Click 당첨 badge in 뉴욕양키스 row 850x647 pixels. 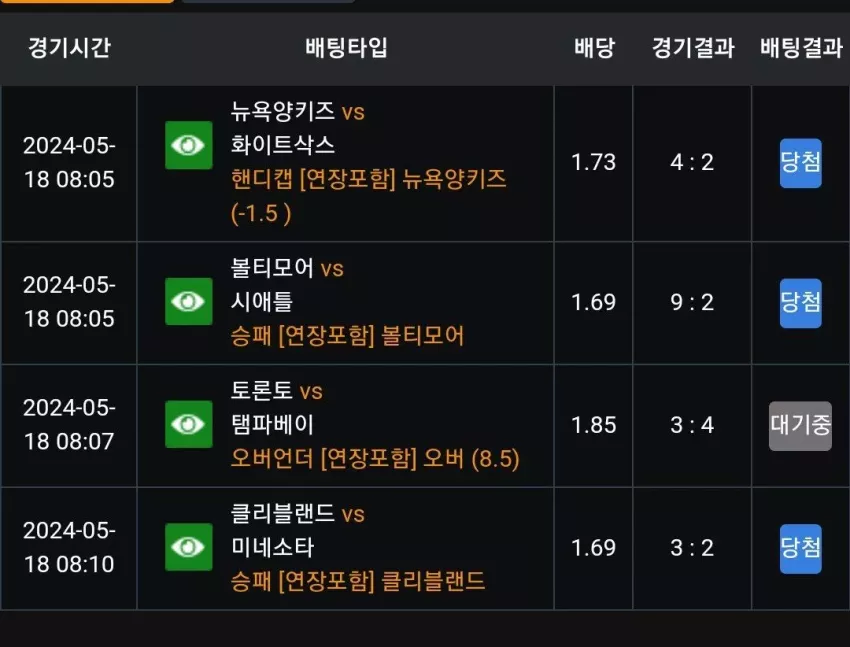point(801,163)
